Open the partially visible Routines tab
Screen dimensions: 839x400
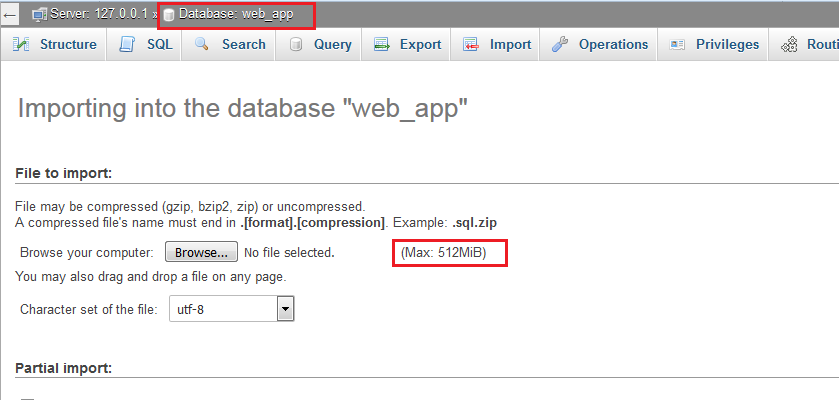[804, 44]
